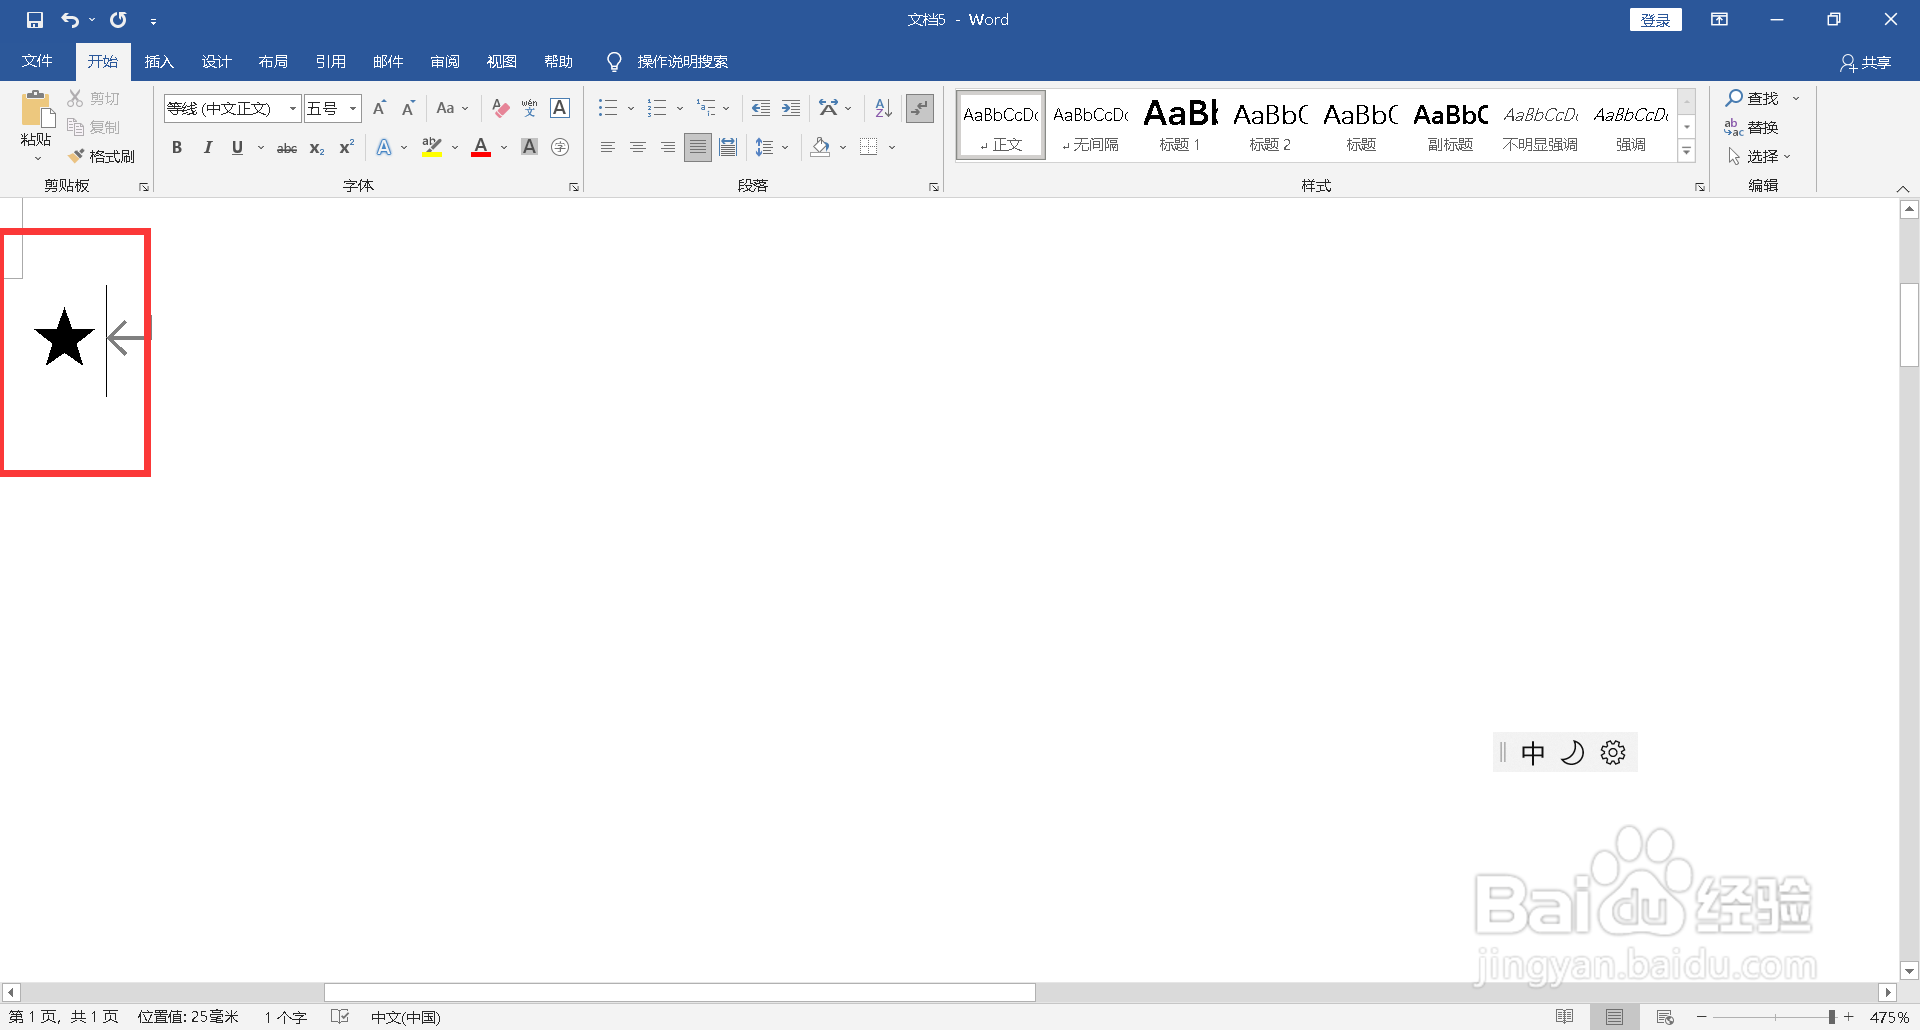Open the Review (审阅) tab

445,62
